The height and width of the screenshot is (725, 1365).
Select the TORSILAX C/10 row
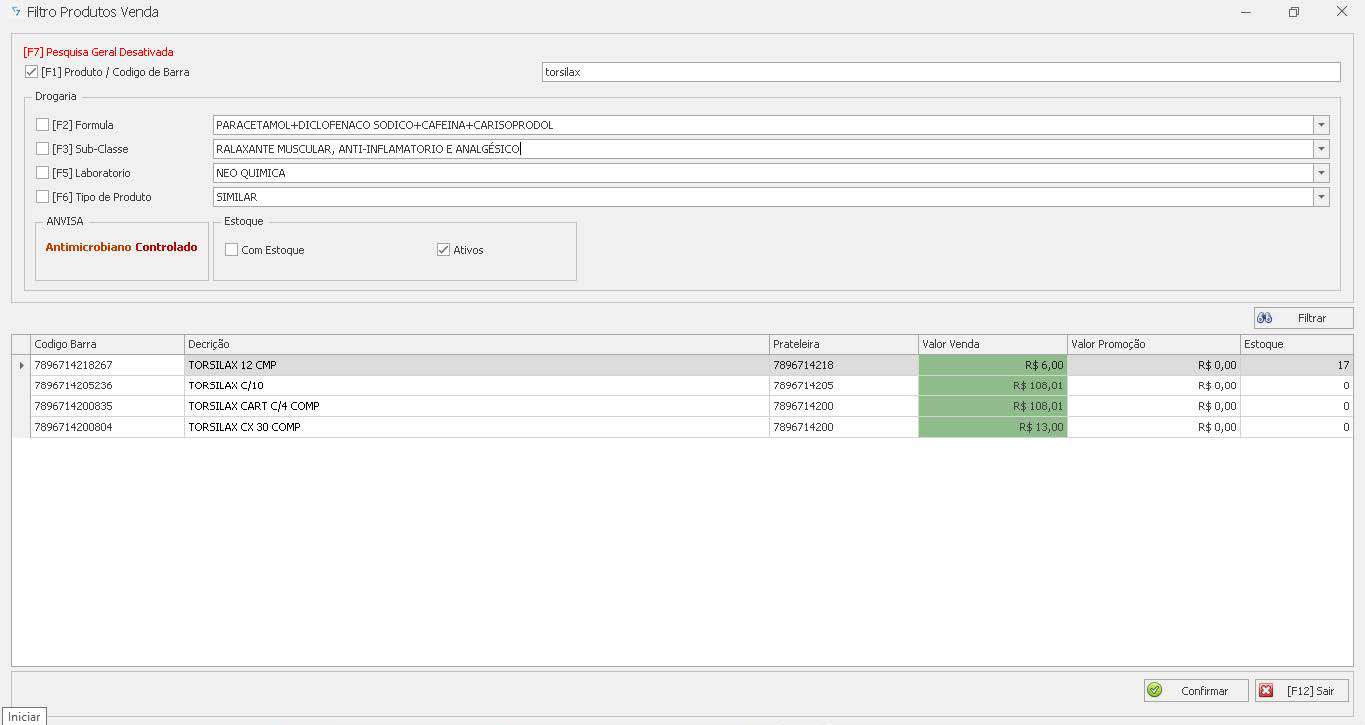tap(682, 385)
